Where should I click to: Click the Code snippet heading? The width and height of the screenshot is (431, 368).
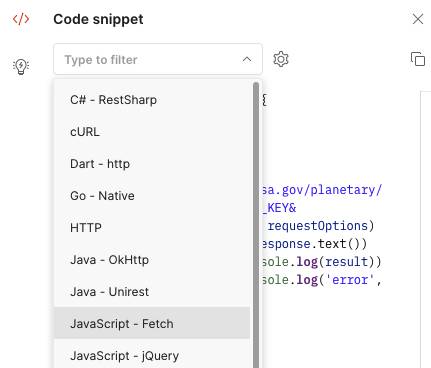[x=98, y=19]
